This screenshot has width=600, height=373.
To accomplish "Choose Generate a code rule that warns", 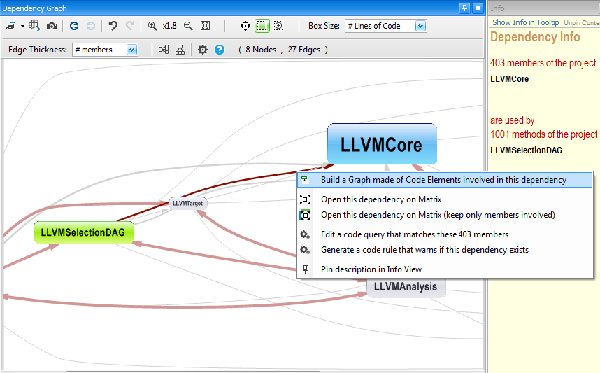I will (425, 250).
